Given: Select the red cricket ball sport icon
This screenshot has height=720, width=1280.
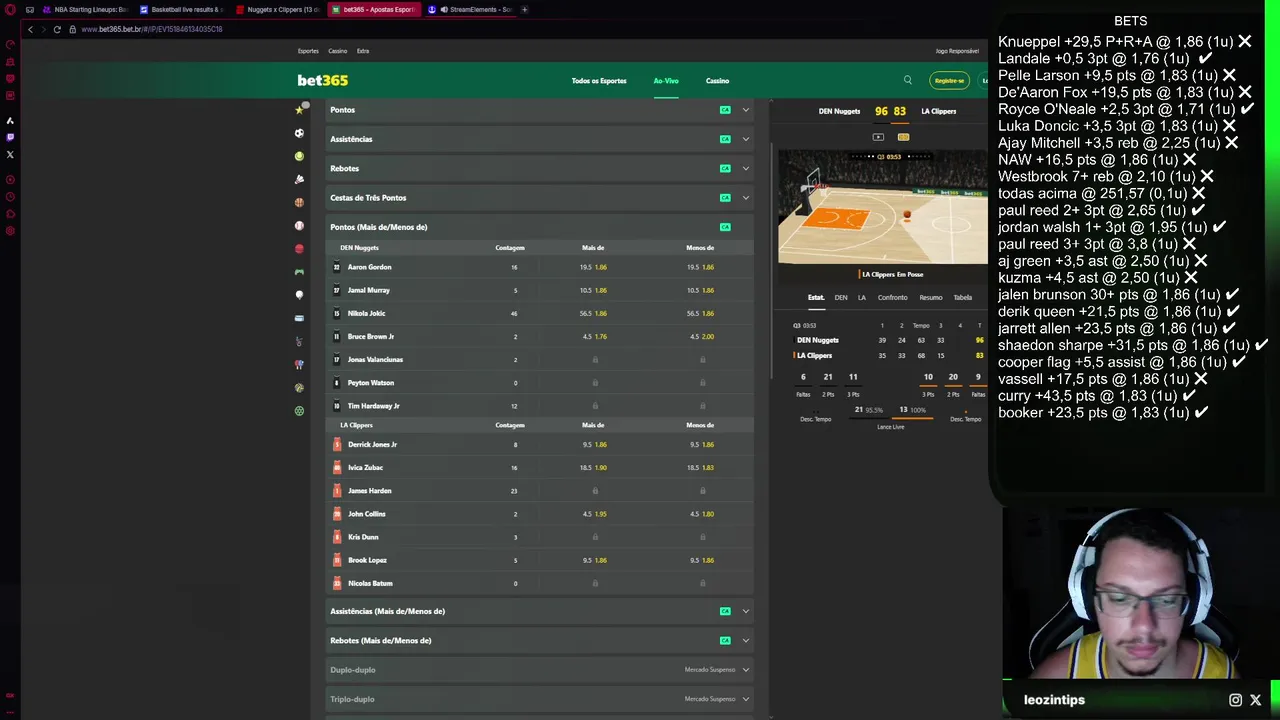Looking at the screenshot, I should pyautogui.click(x=299, y=248).
